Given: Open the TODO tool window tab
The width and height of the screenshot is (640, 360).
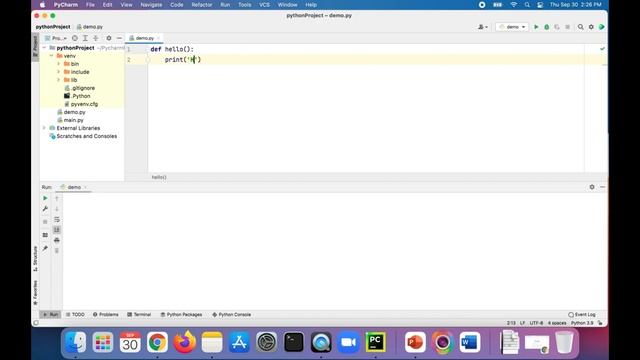Looking at the screenshot, I should click(x=75, y=315).
